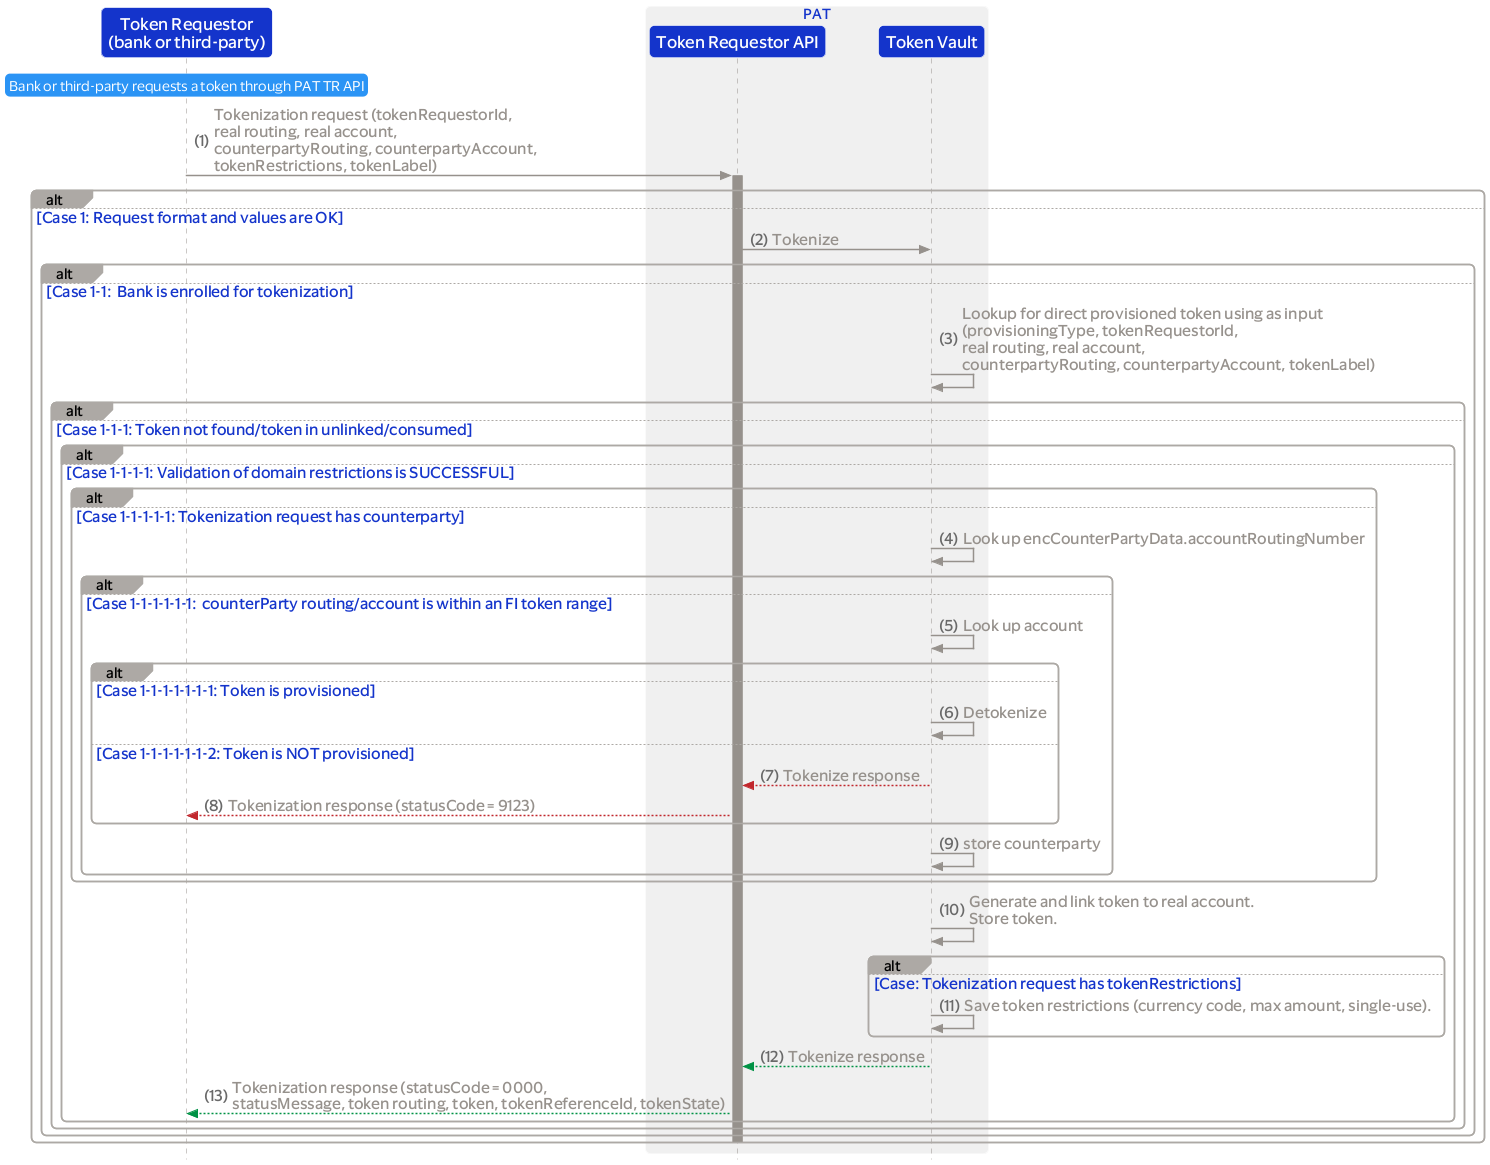Viewport: 1490px width, 1165px height.
Task: Select the Token Requestor API participant box
Action: click(x=737, y=41)
